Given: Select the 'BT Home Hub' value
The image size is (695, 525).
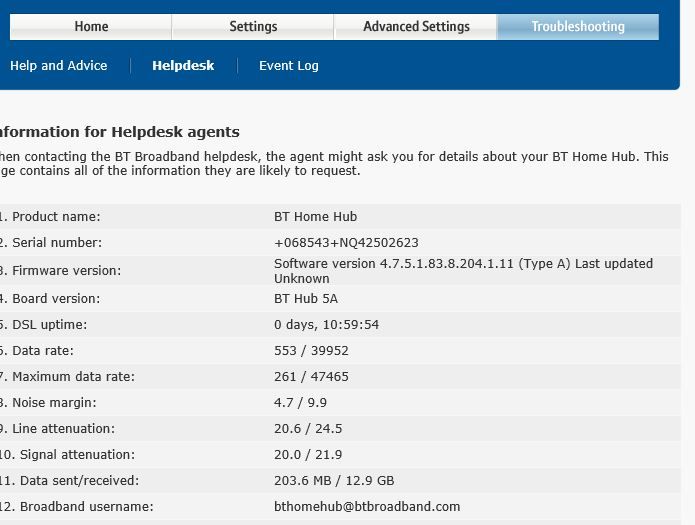Looking at the screenshot, I should tap(315, 217).
